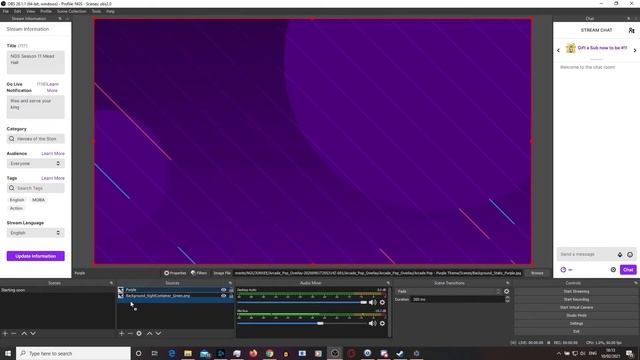640x360 pixels.
Task: Hide Background_RightContainer_Green source eye icon
Action: pos(223,296)
